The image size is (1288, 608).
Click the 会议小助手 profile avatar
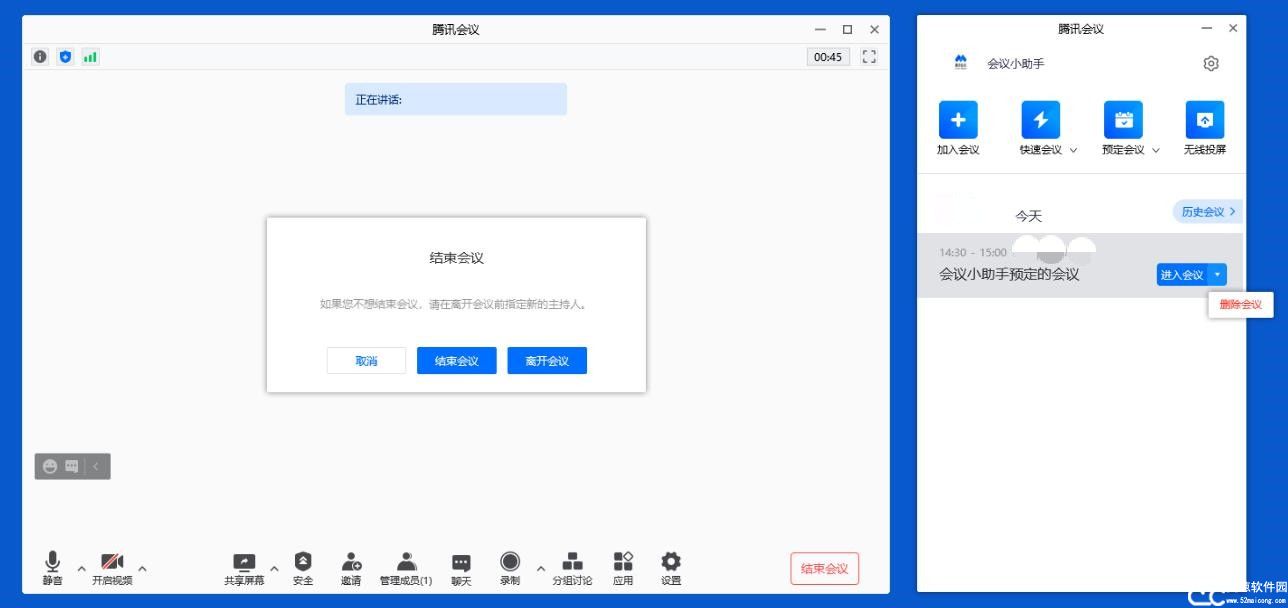pos(961,63)
